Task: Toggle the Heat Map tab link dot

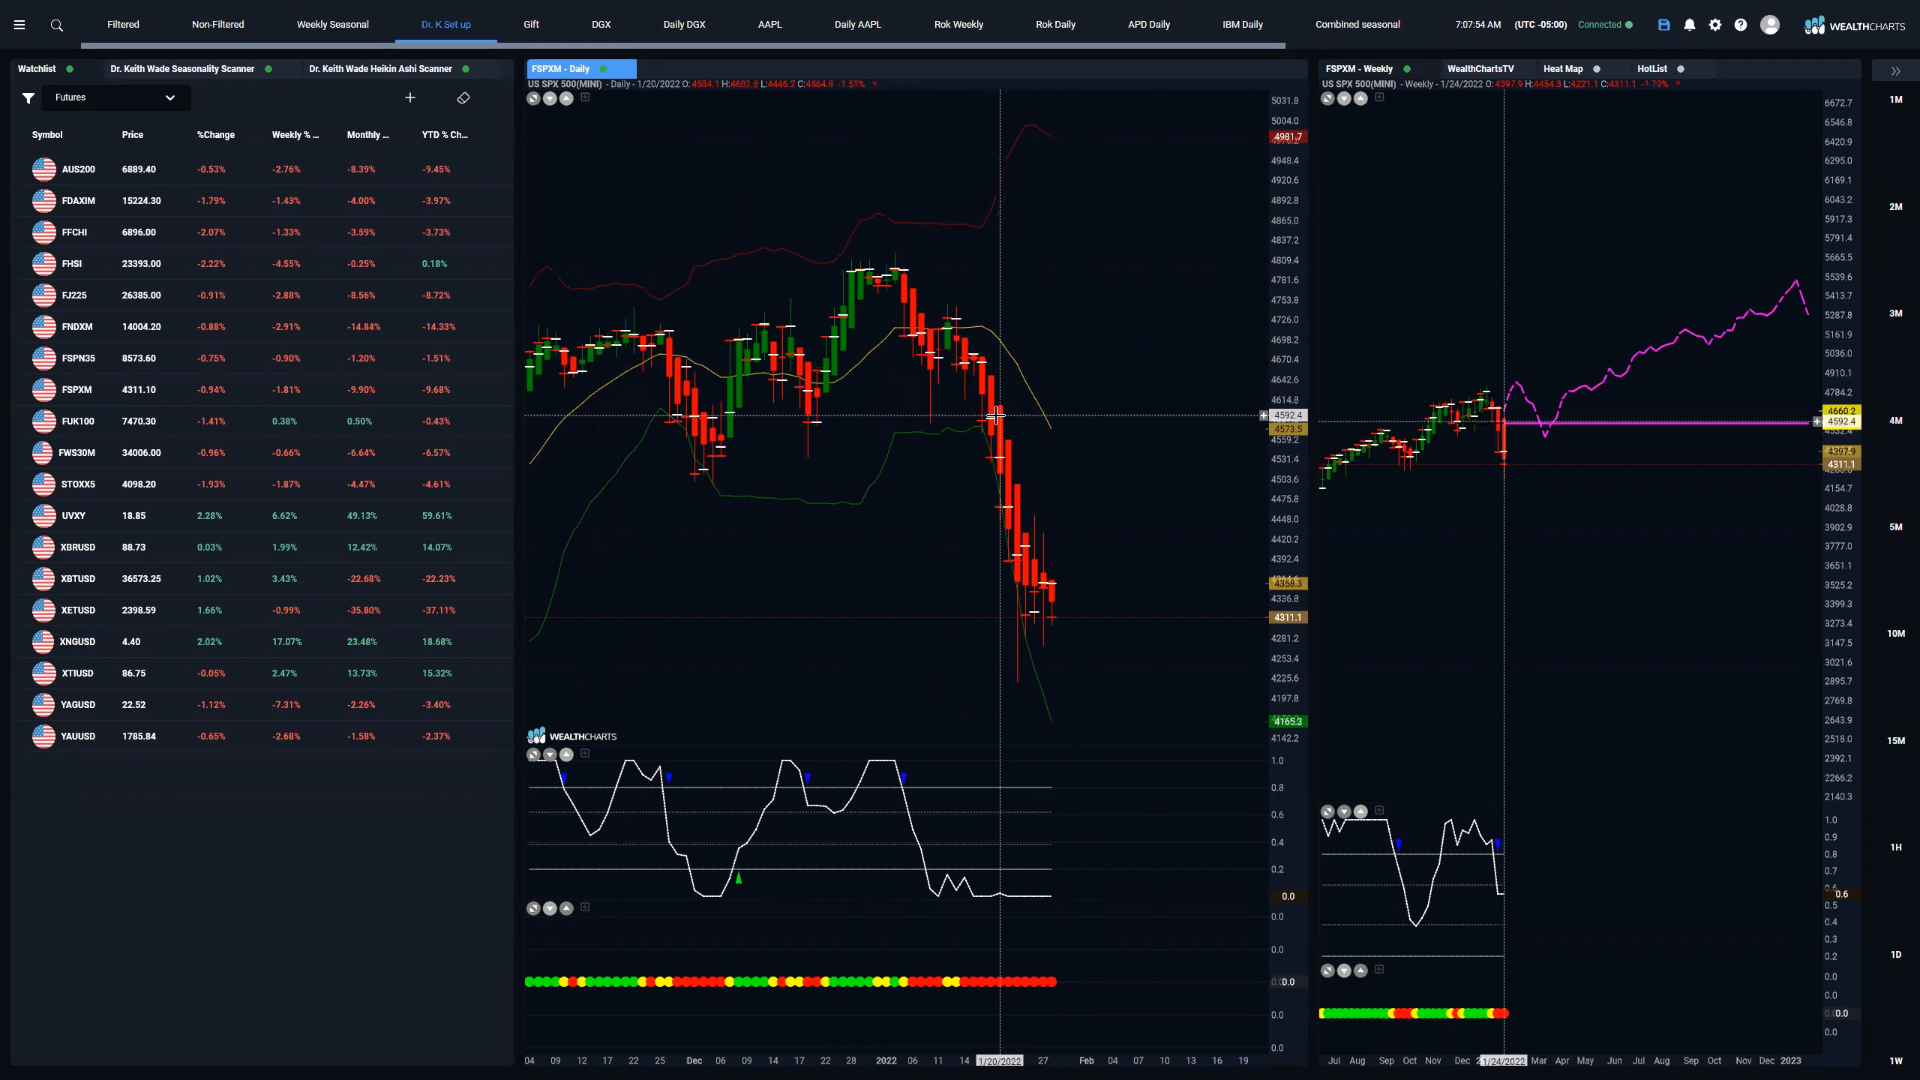Action: pyautogui.click(x=1596, y=69)
